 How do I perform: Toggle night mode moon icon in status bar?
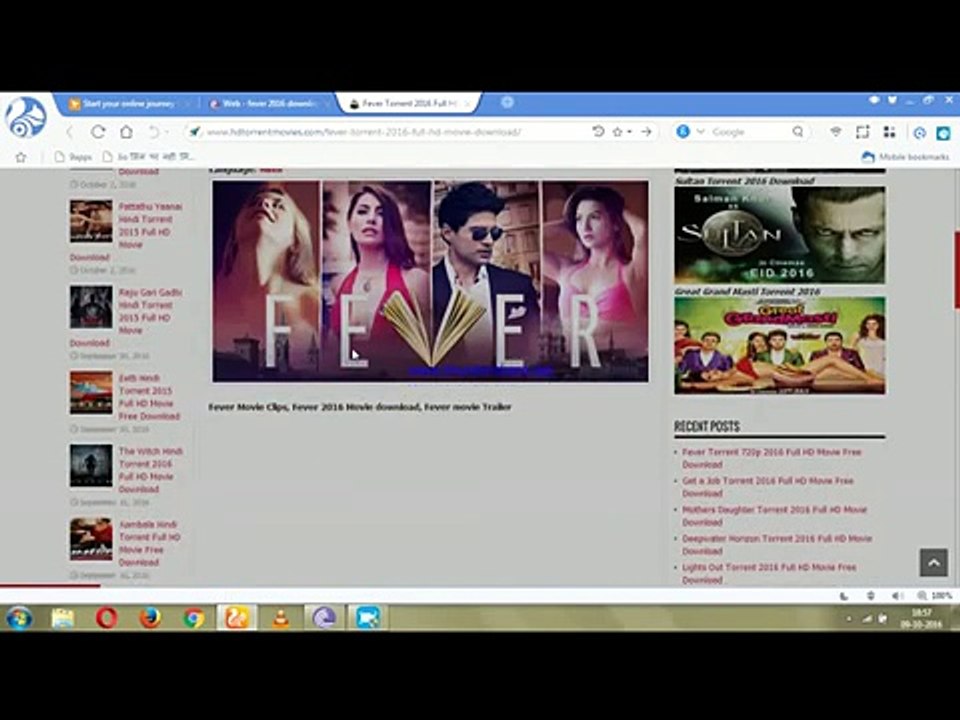point(844,596)
